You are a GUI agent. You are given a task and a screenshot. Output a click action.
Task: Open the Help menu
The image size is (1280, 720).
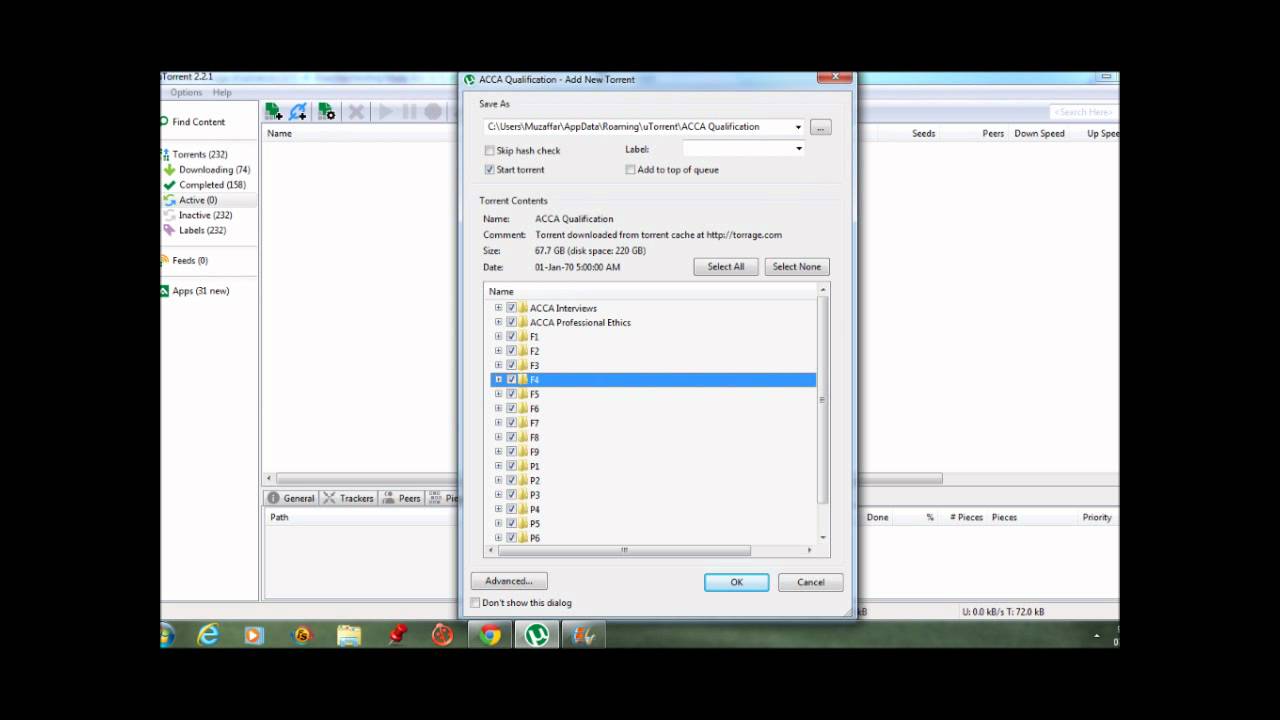click(222, 93)
